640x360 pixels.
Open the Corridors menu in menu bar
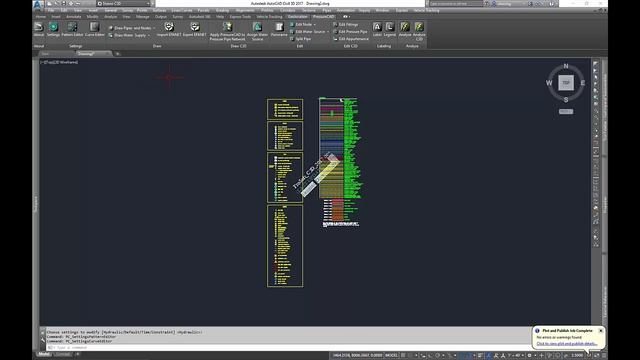(x=288, y=10)
